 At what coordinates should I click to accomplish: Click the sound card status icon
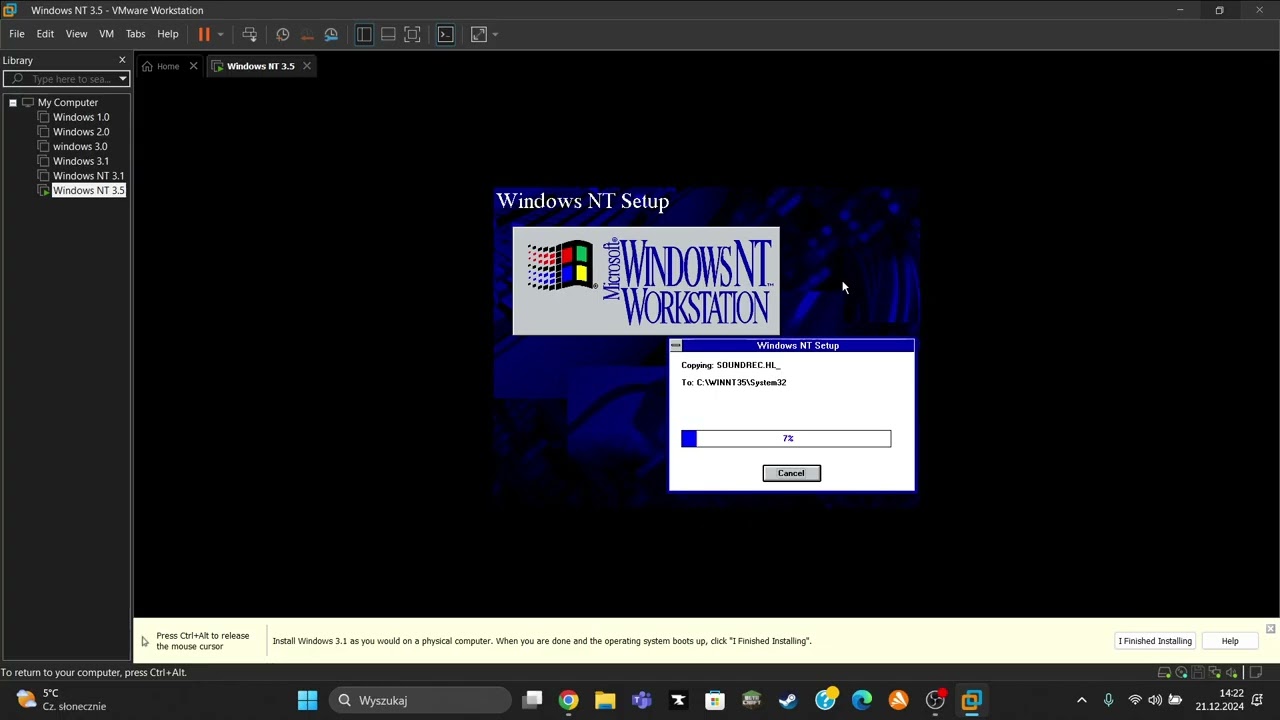(1232, 672)
